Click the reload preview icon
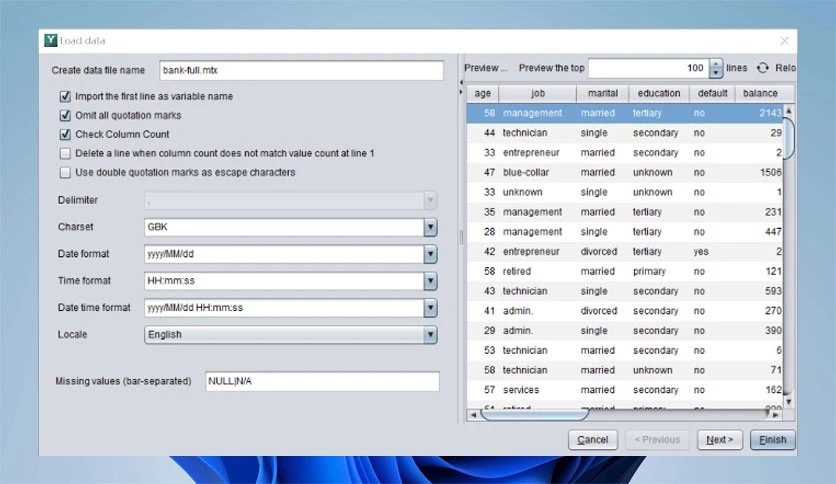 tap(763, 68)
